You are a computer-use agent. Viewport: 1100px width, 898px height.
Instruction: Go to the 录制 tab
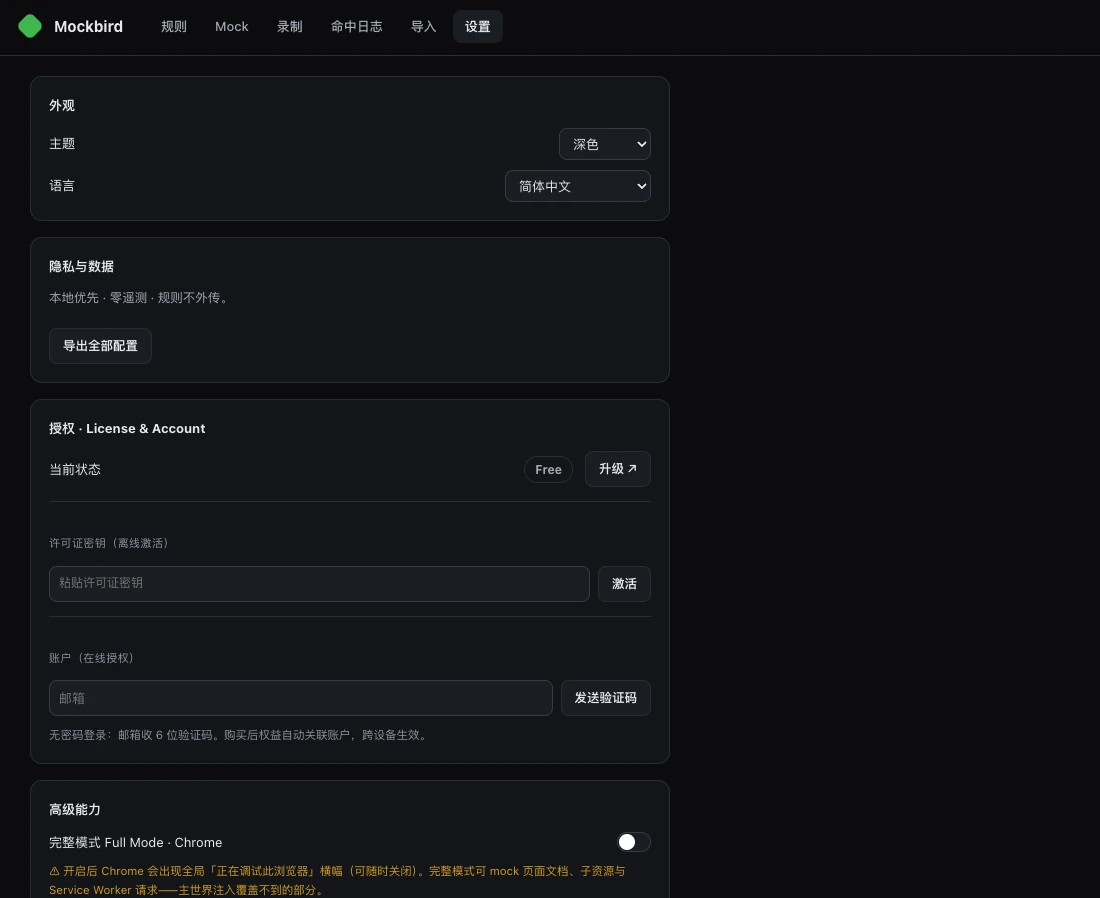click(x=289, y=27)
